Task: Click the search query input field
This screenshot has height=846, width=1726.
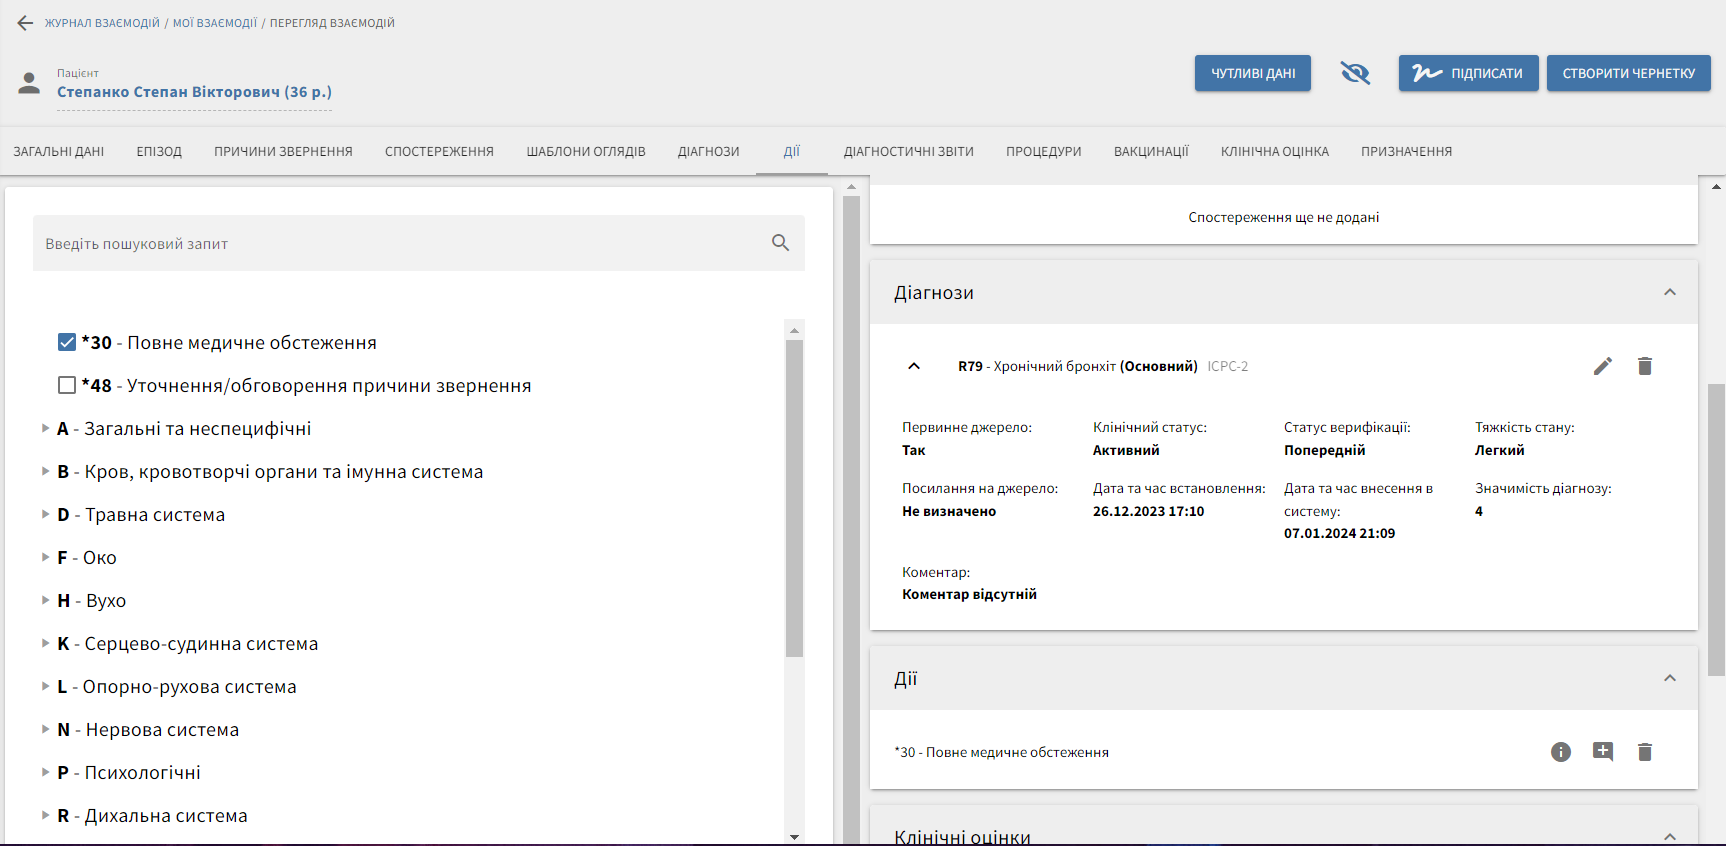Action: (400, 243)
